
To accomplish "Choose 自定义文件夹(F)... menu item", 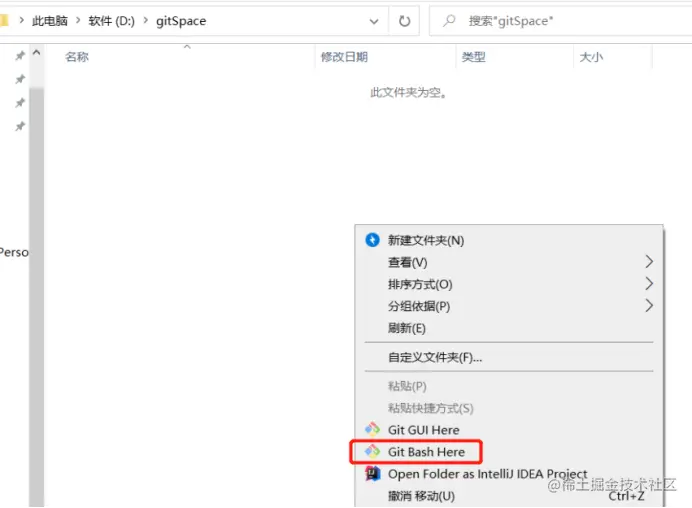I will [509, 357].
